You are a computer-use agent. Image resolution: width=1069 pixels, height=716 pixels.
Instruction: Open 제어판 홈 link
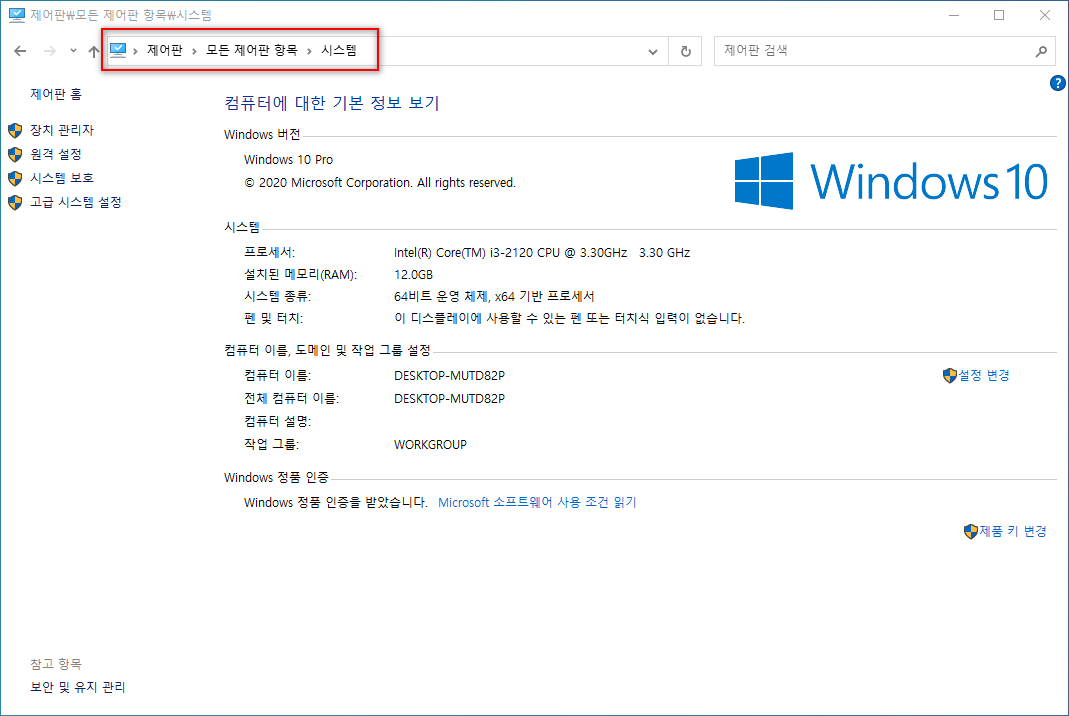click(x=56, y=94)
